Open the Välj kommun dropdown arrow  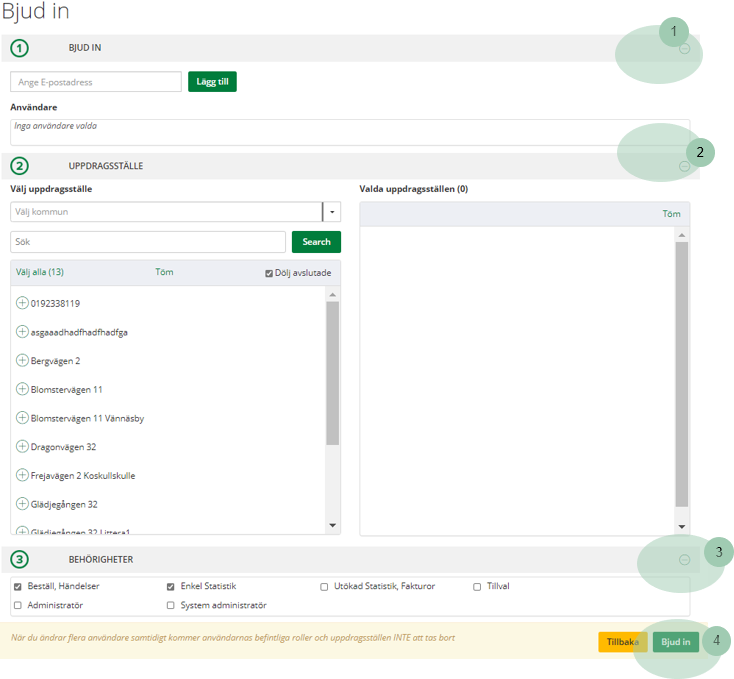coord(332,212)
